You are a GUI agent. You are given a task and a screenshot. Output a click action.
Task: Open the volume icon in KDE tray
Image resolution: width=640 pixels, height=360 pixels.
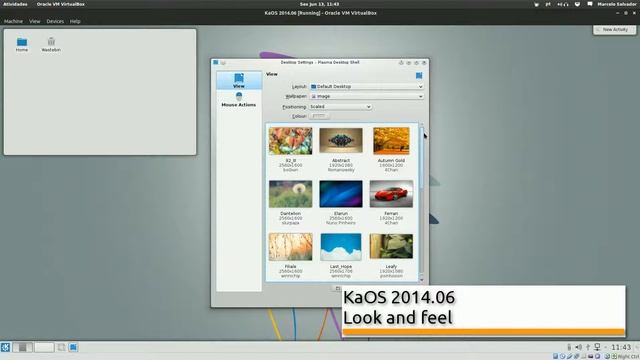point(578,347)
